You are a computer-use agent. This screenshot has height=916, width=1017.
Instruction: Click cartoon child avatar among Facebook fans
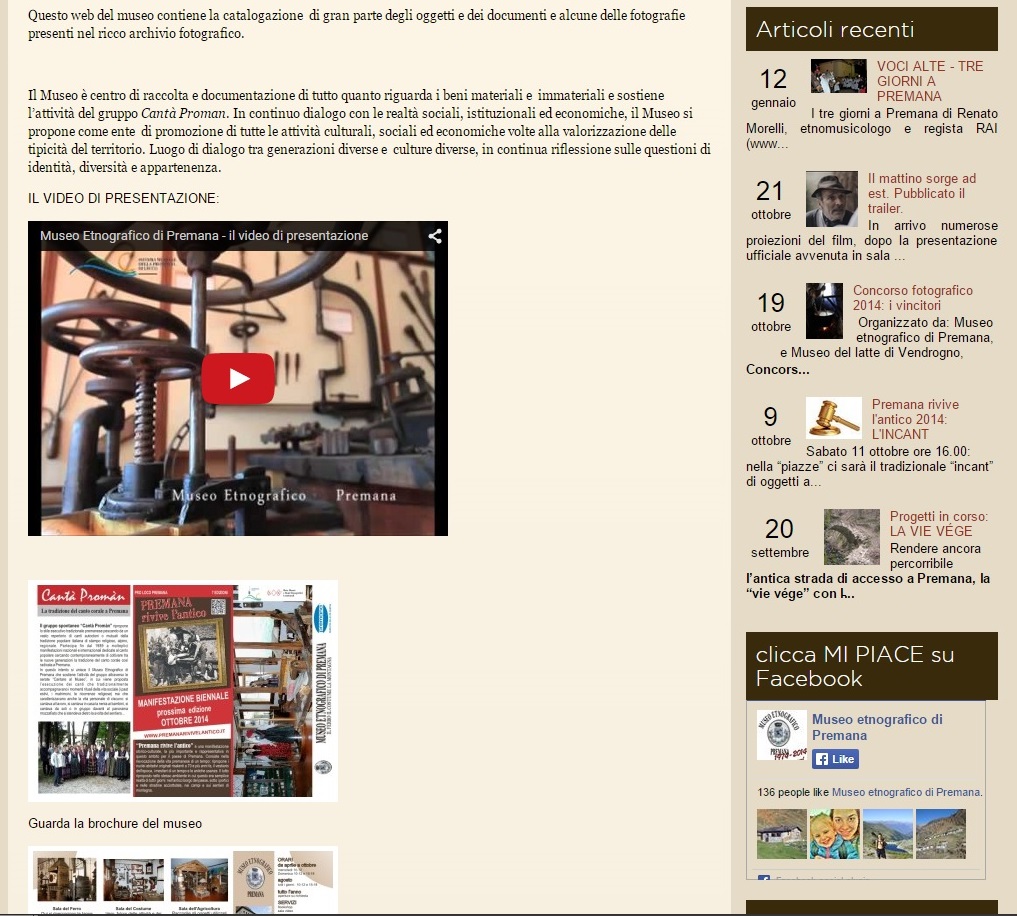tap(835, 834)
